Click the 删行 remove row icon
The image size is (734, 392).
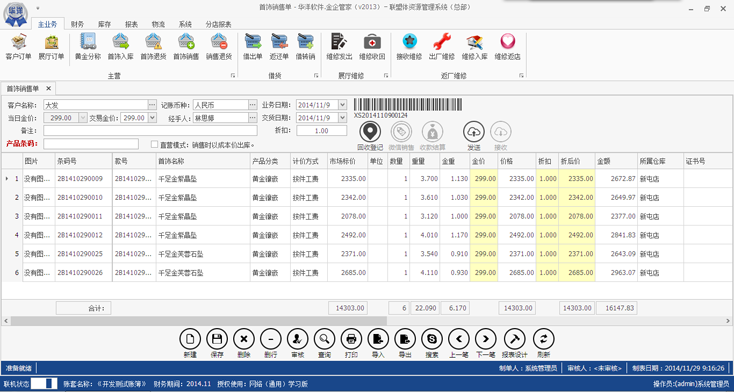pyautogui.click(x=271, y=339)
